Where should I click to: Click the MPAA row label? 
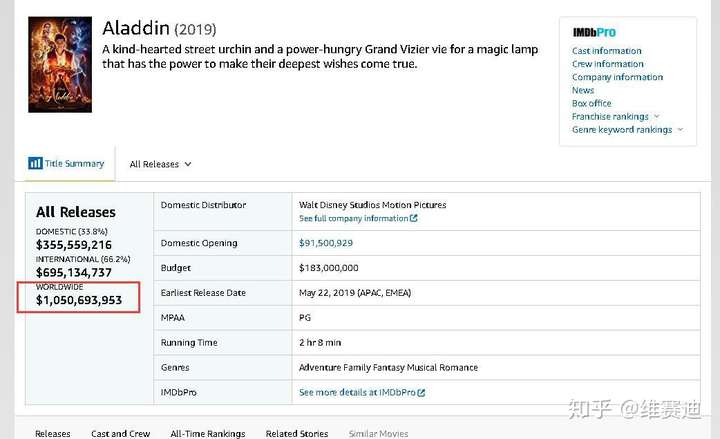pyautogui.click(x=173, y=318)
